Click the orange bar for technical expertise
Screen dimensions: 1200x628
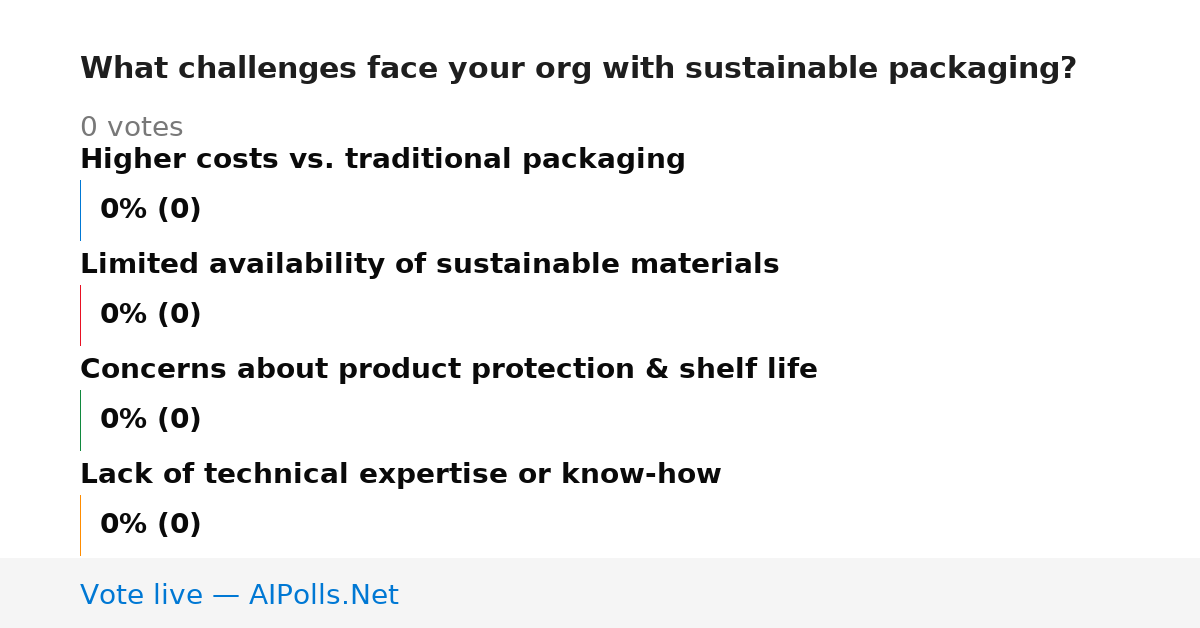pyautogui.click(x=80, y=525)
